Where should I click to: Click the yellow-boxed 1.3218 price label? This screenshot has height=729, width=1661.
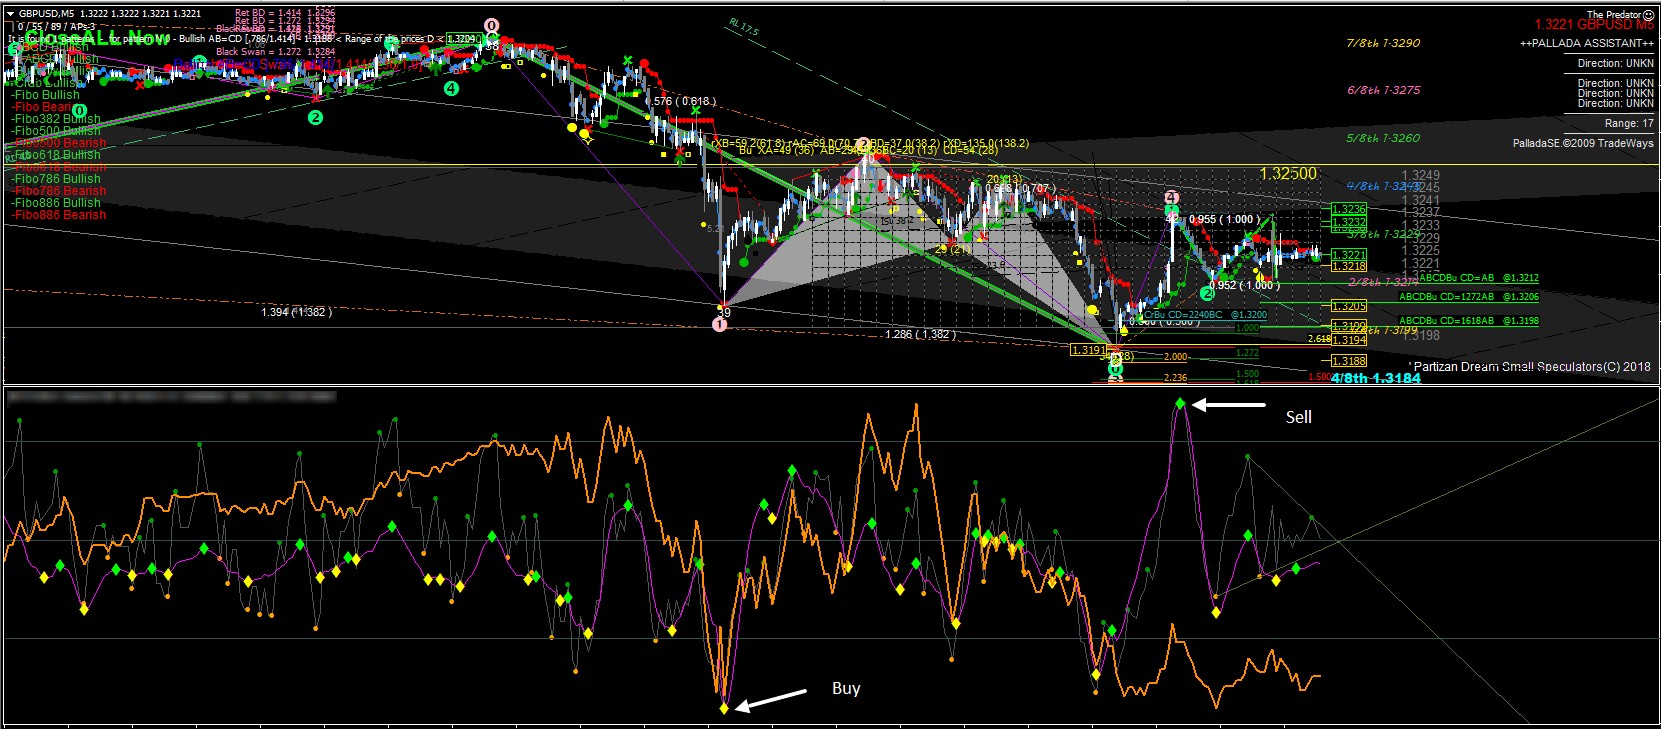pyautogui.click(x=1349, y=267)
